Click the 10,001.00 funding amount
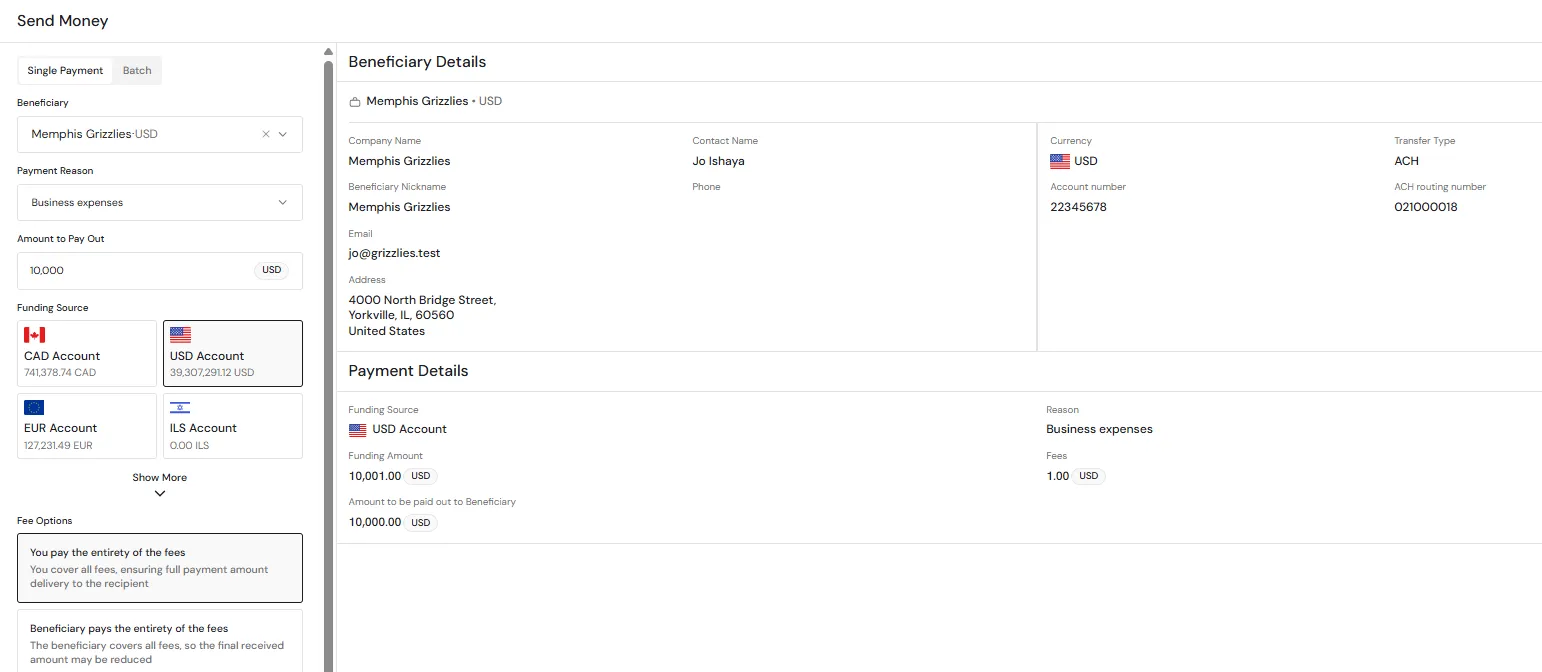The height and width of the screenshot is (672, 1542). [375, 476]
